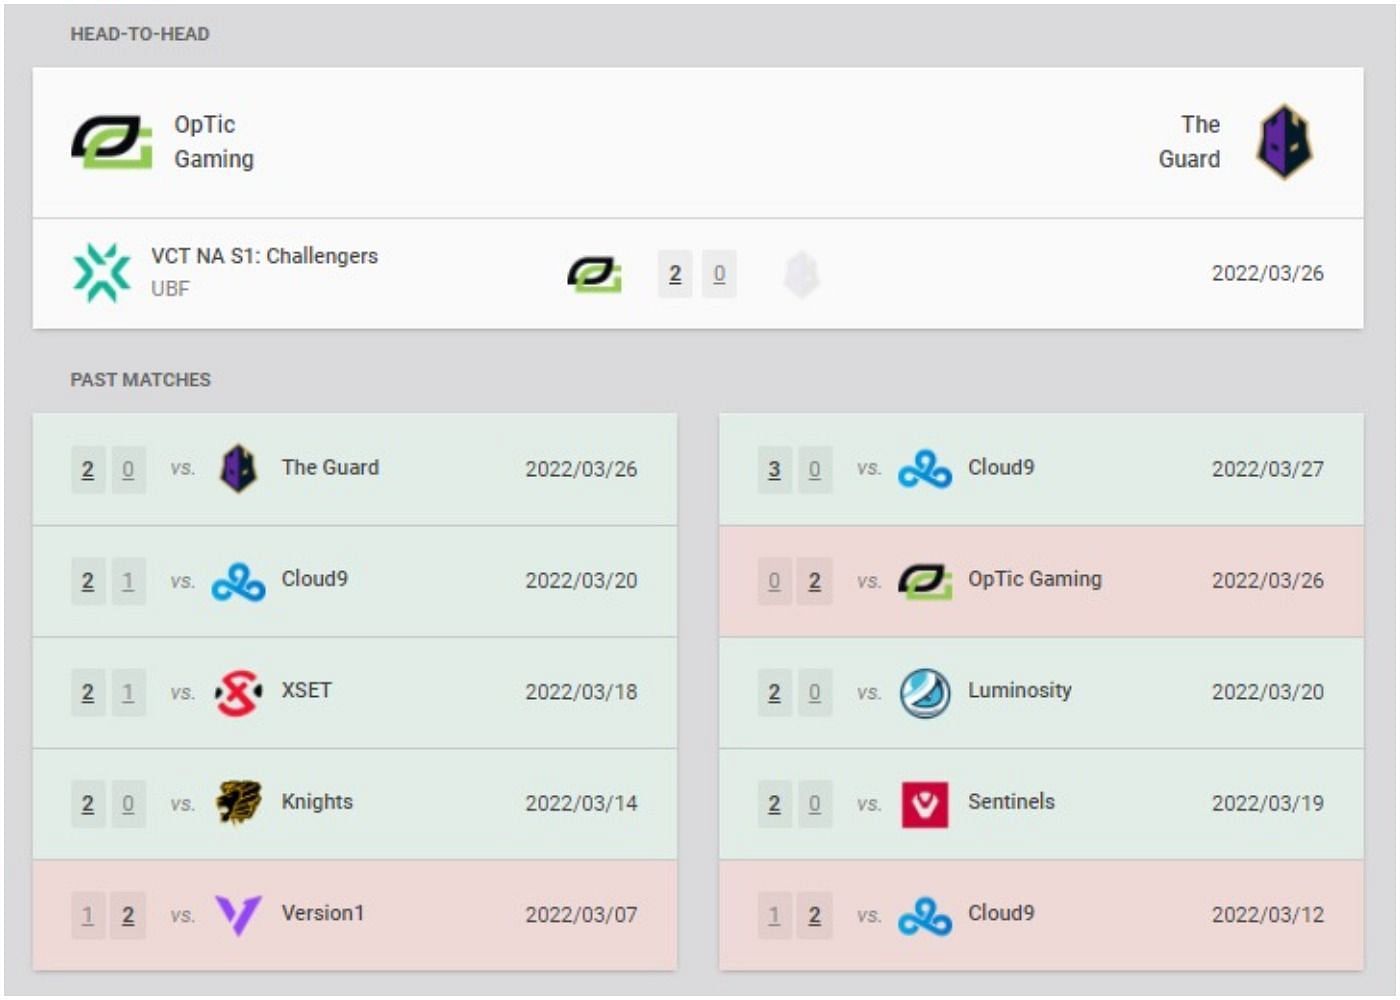The width and height of the screenshot is (1400, 1000).
Task: Click the date 2022/03/19
Action: [1268, 803]
